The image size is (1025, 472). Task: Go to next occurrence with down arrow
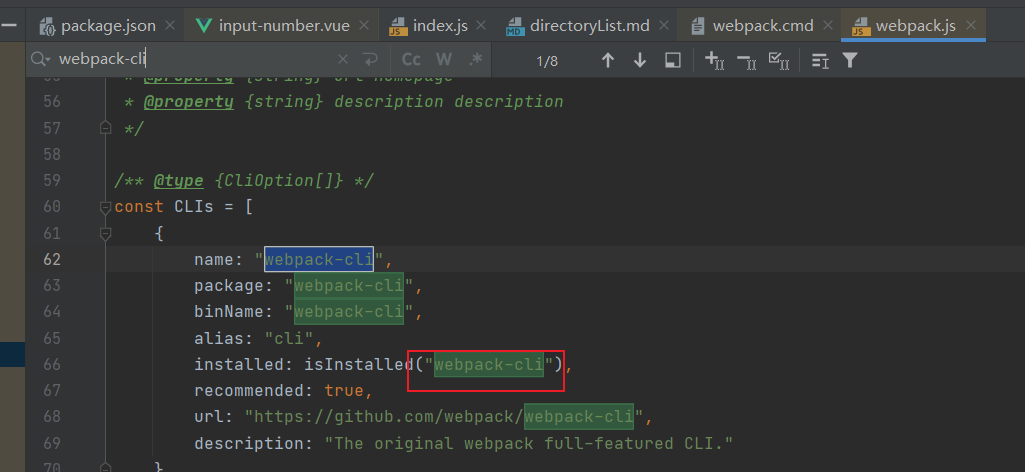(x=640, y=61)
